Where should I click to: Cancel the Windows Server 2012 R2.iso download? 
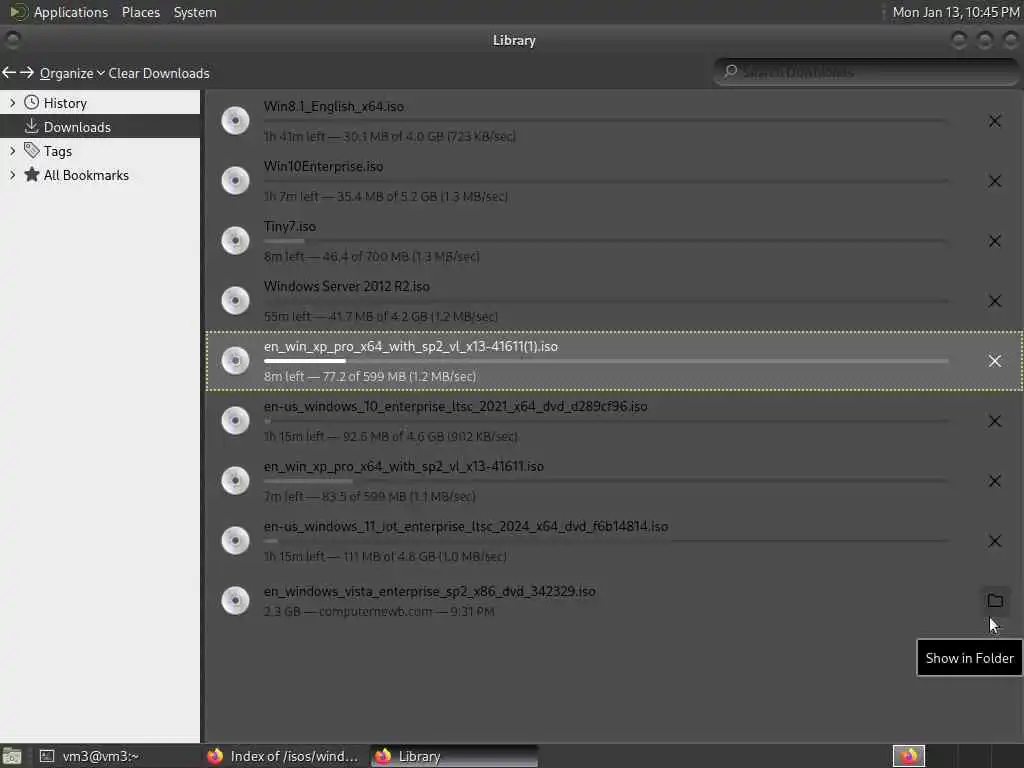995,301
